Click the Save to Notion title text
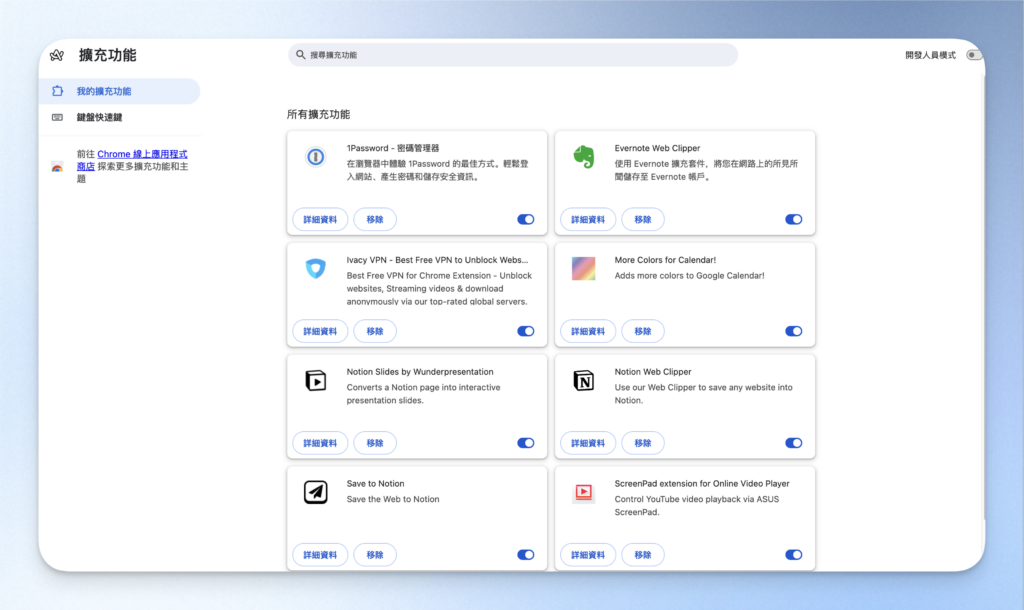This screenshot has height=610, width=1024. point(376,483)
